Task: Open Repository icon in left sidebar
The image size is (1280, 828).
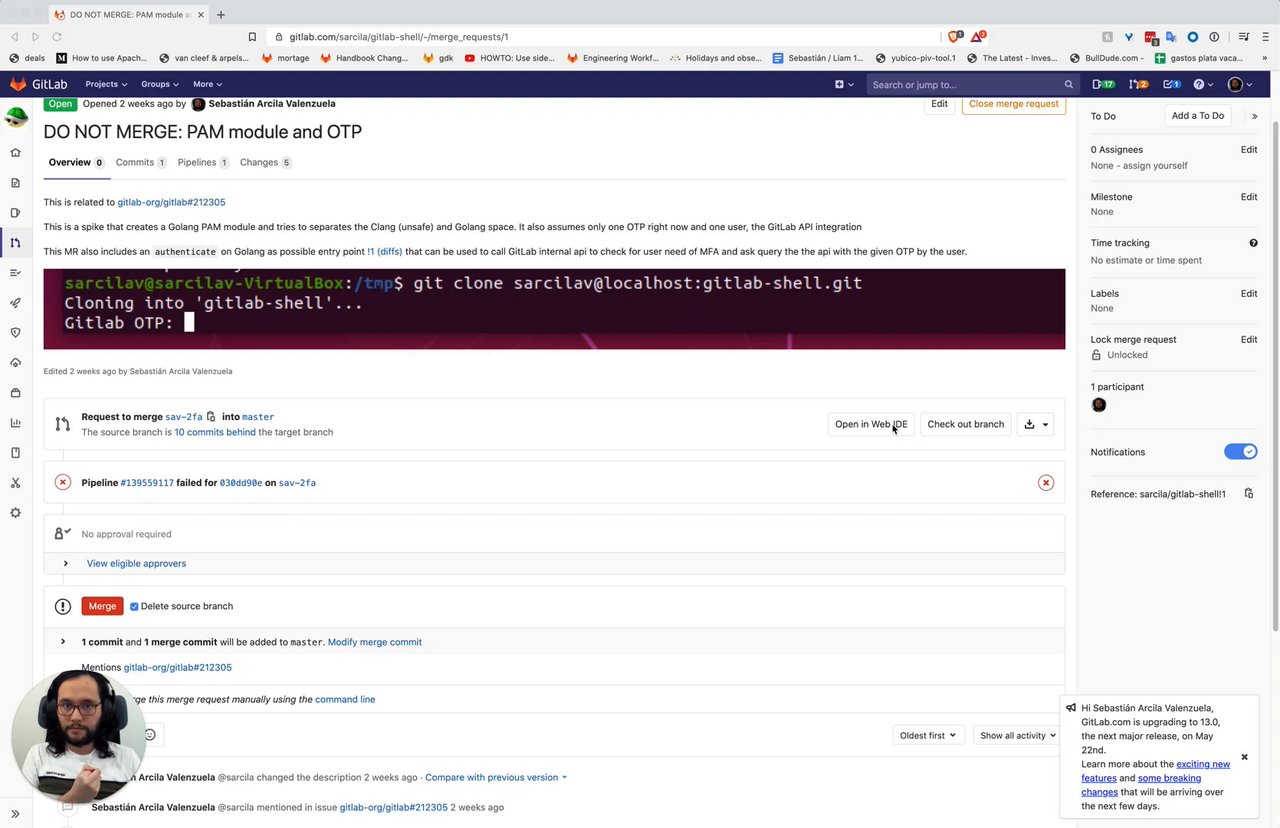Action: 15,183
